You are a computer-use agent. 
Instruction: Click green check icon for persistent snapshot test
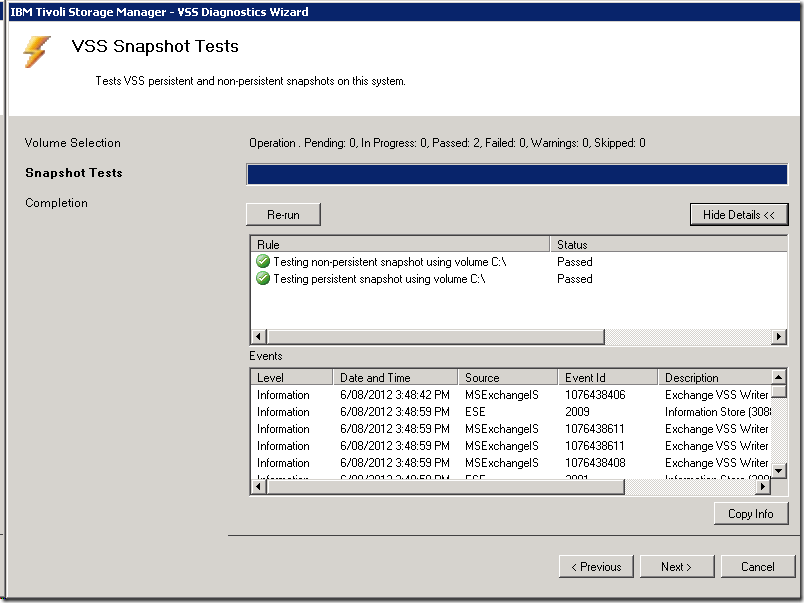(x=263, y=279)
